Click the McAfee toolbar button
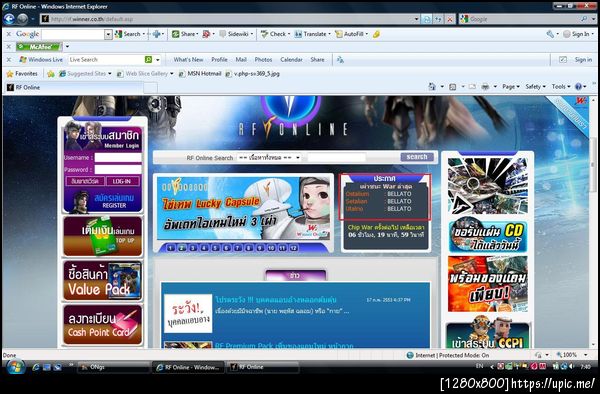 (39, 47)
